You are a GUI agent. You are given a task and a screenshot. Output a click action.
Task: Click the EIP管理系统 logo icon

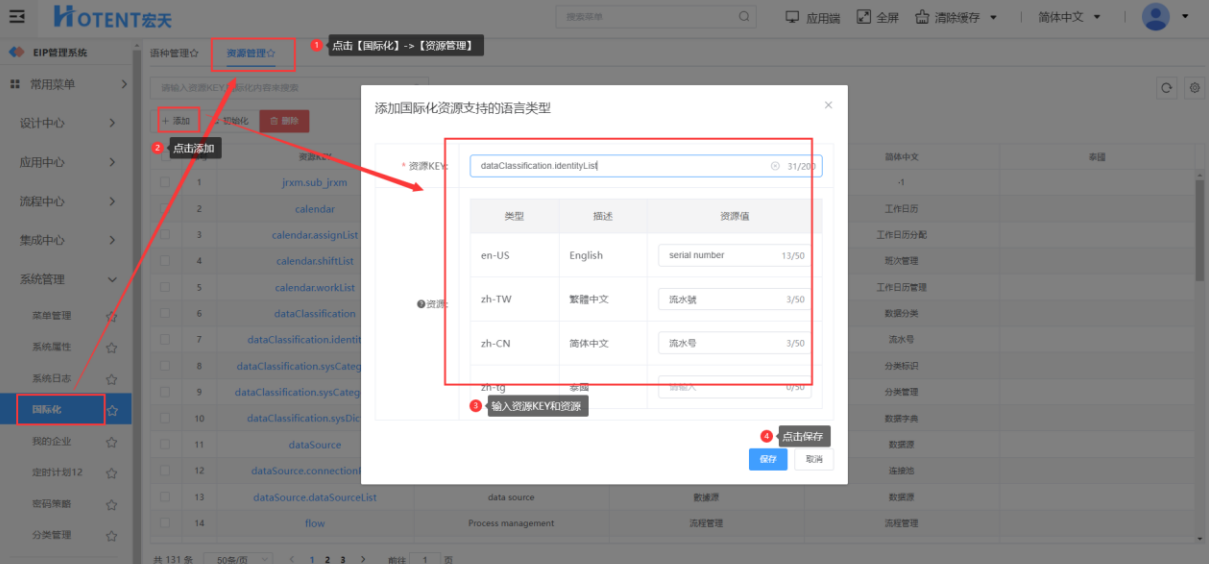tap(17, 52)
